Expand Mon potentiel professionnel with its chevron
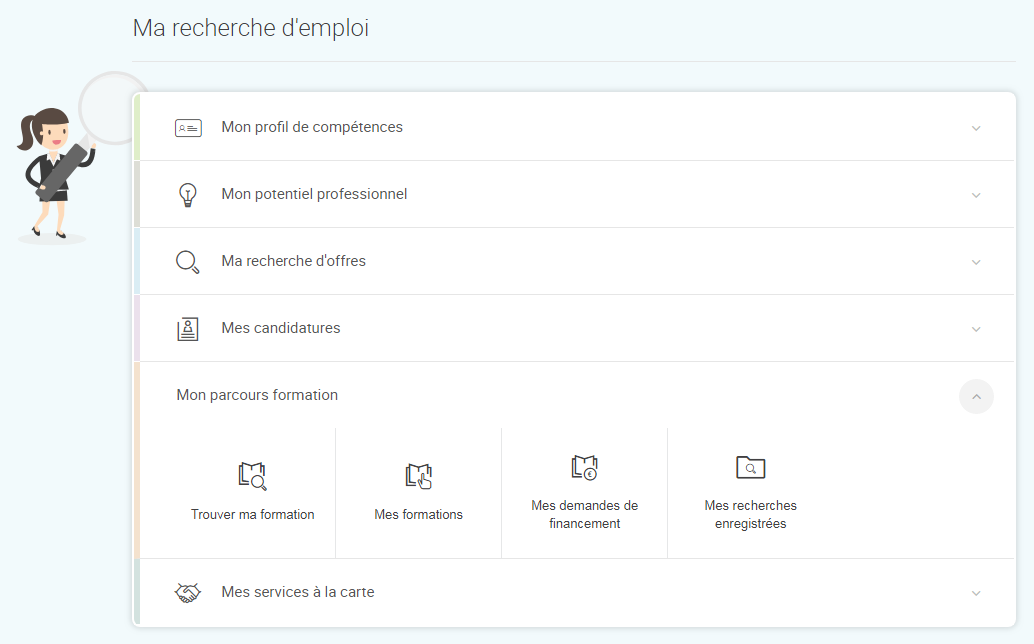This screenshot has height=644, width=1034. click(x=976, y=195)
